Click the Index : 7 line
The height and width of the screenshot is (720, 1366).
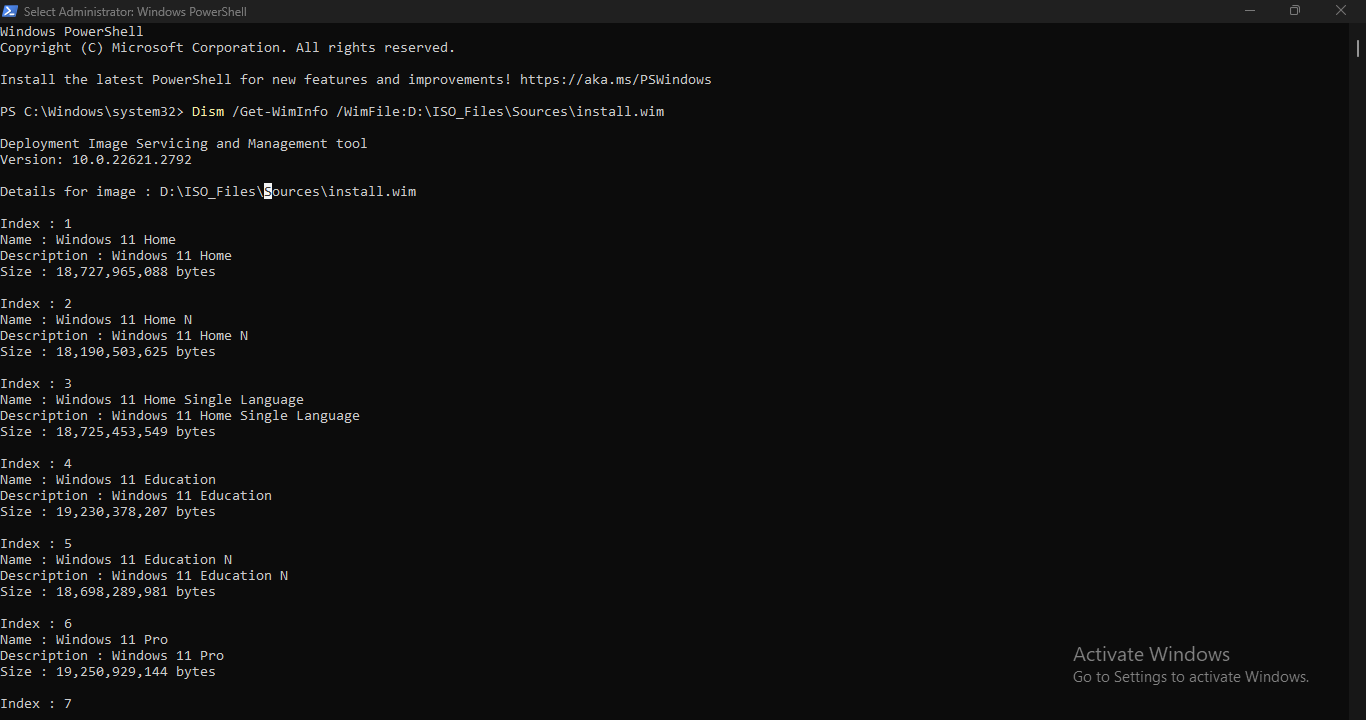36,703
